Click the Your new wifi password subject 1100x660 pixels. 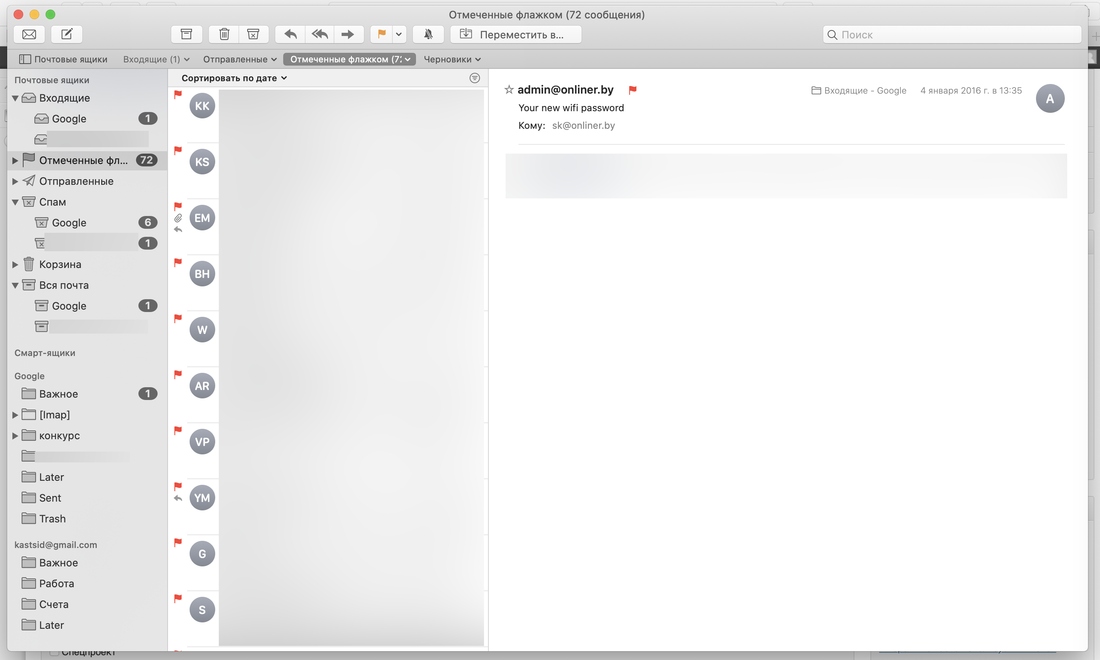point(571,108)
